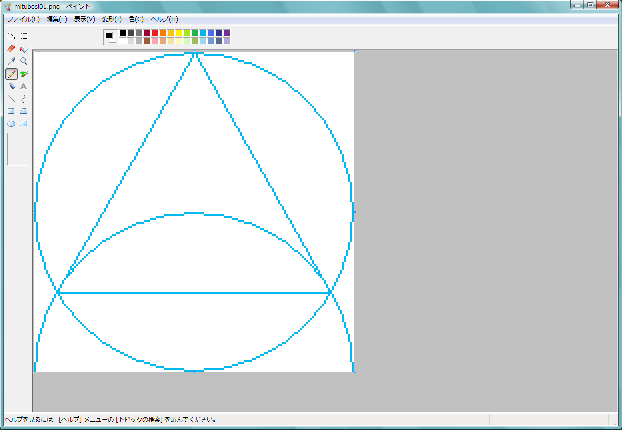The image size is (622, 430).
Task: Select the Ellipse shape tool
Action: 11,124
